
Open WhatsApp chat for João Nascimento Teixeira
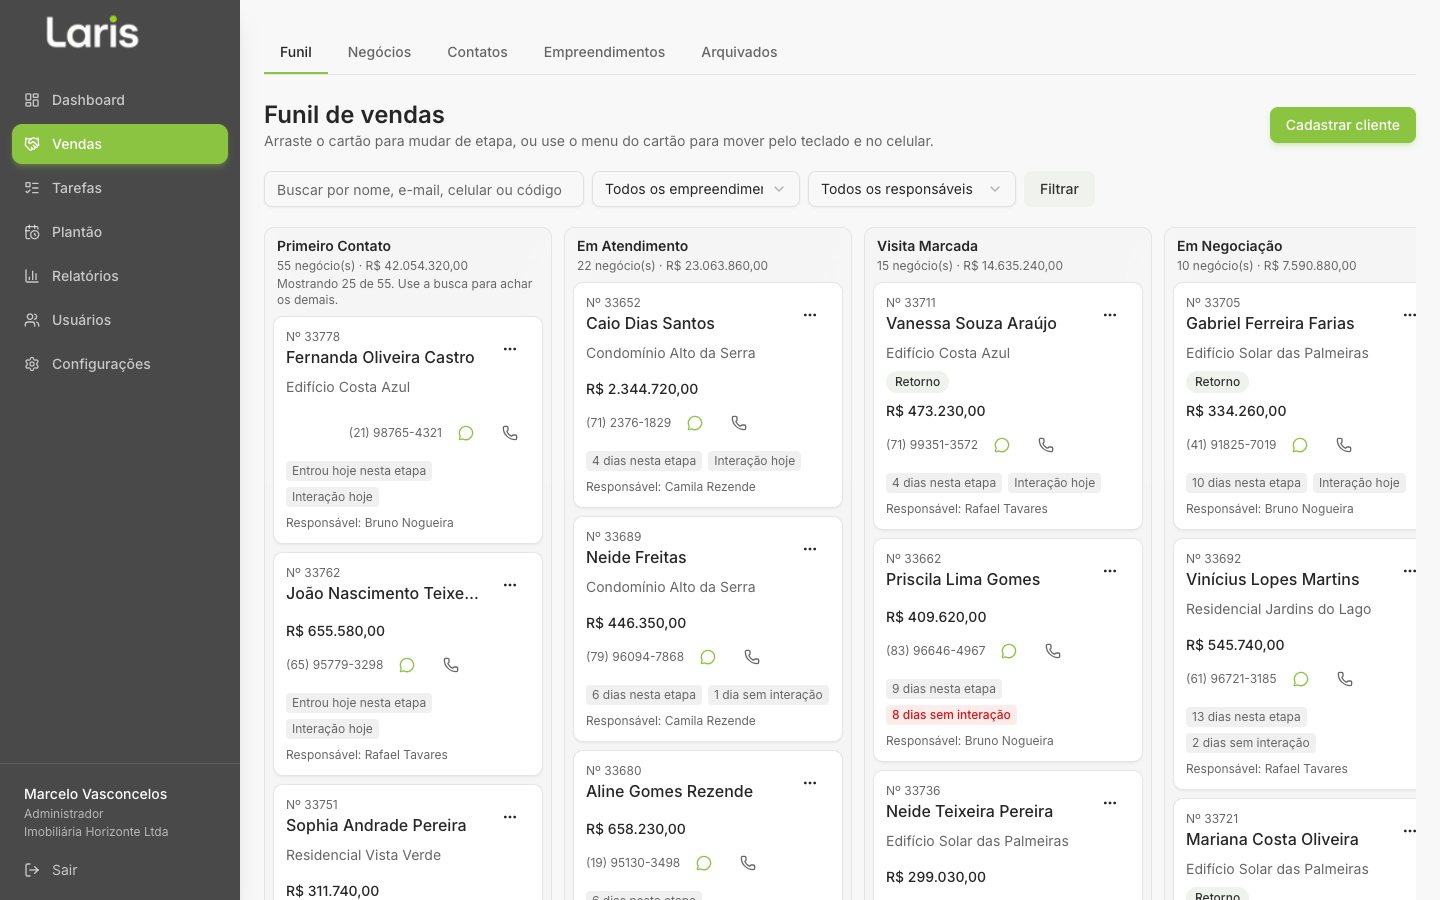(x=407, y=665)
